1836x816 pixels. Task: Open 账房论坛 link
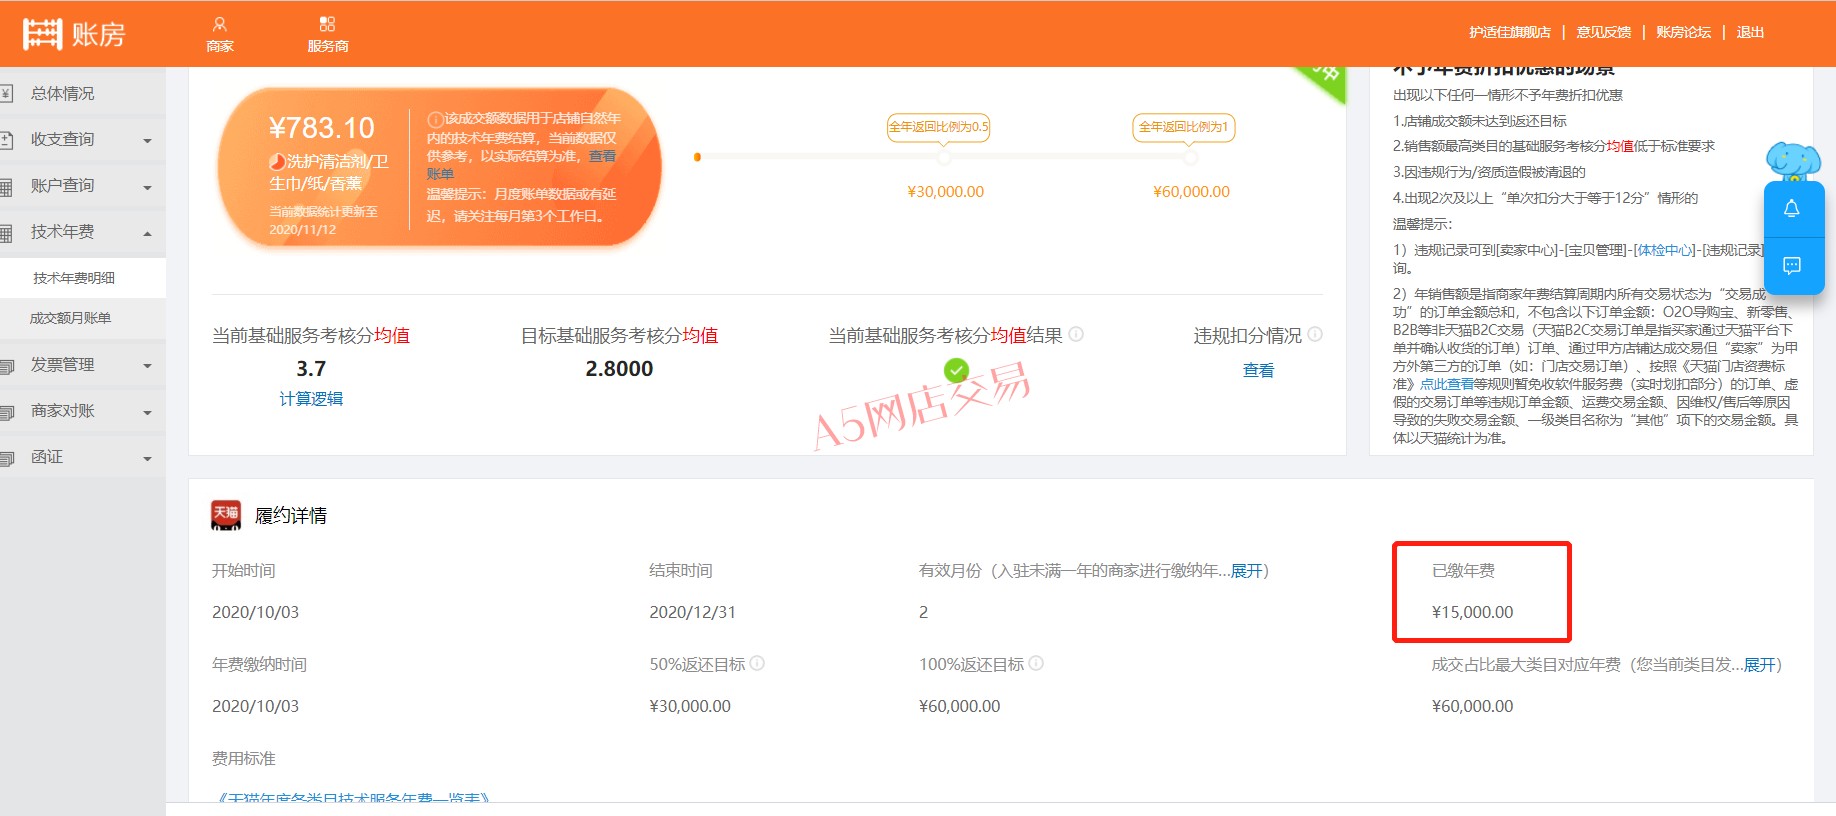1683,32
